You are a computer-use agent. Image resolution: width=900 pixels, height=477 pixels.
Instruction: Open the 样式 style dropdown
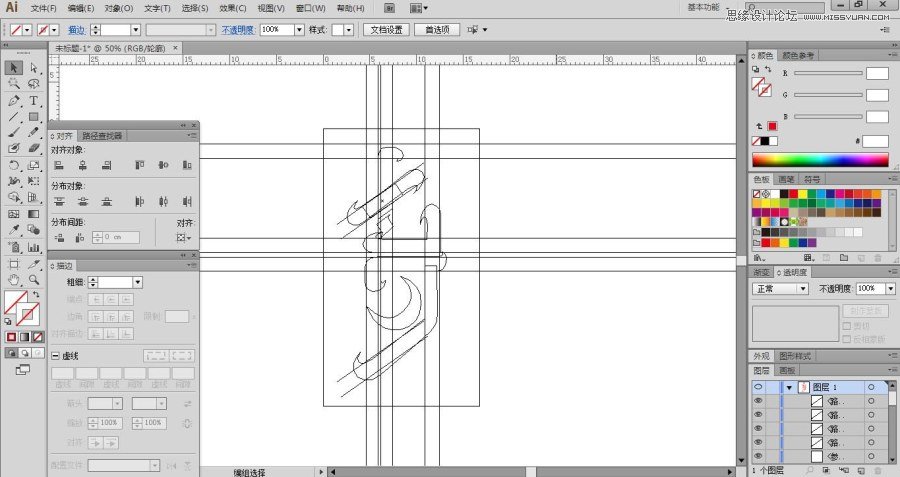pos(349,30)
